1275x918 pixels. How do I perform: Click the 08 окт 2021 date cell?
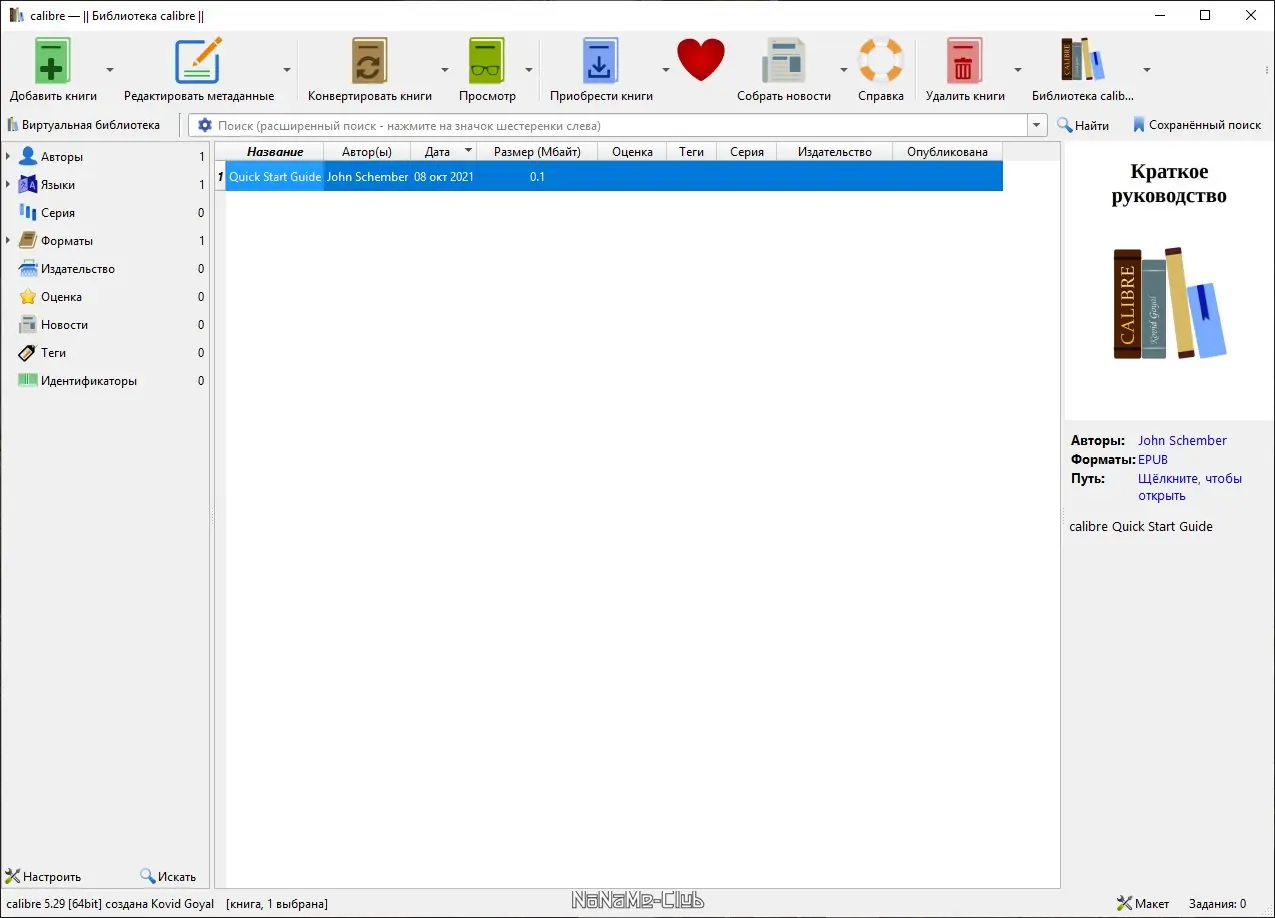pos(444,177)
